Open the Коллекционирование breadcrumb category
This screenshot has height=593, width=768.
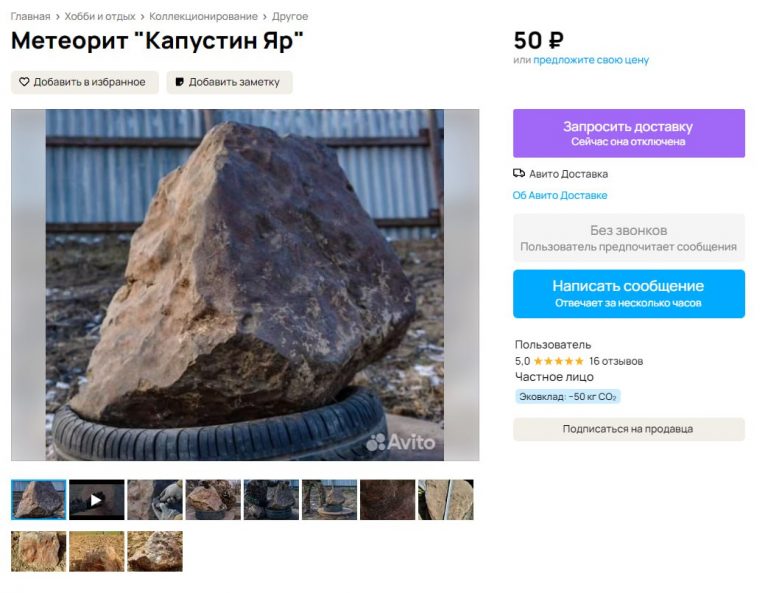[x=203, y=17]
